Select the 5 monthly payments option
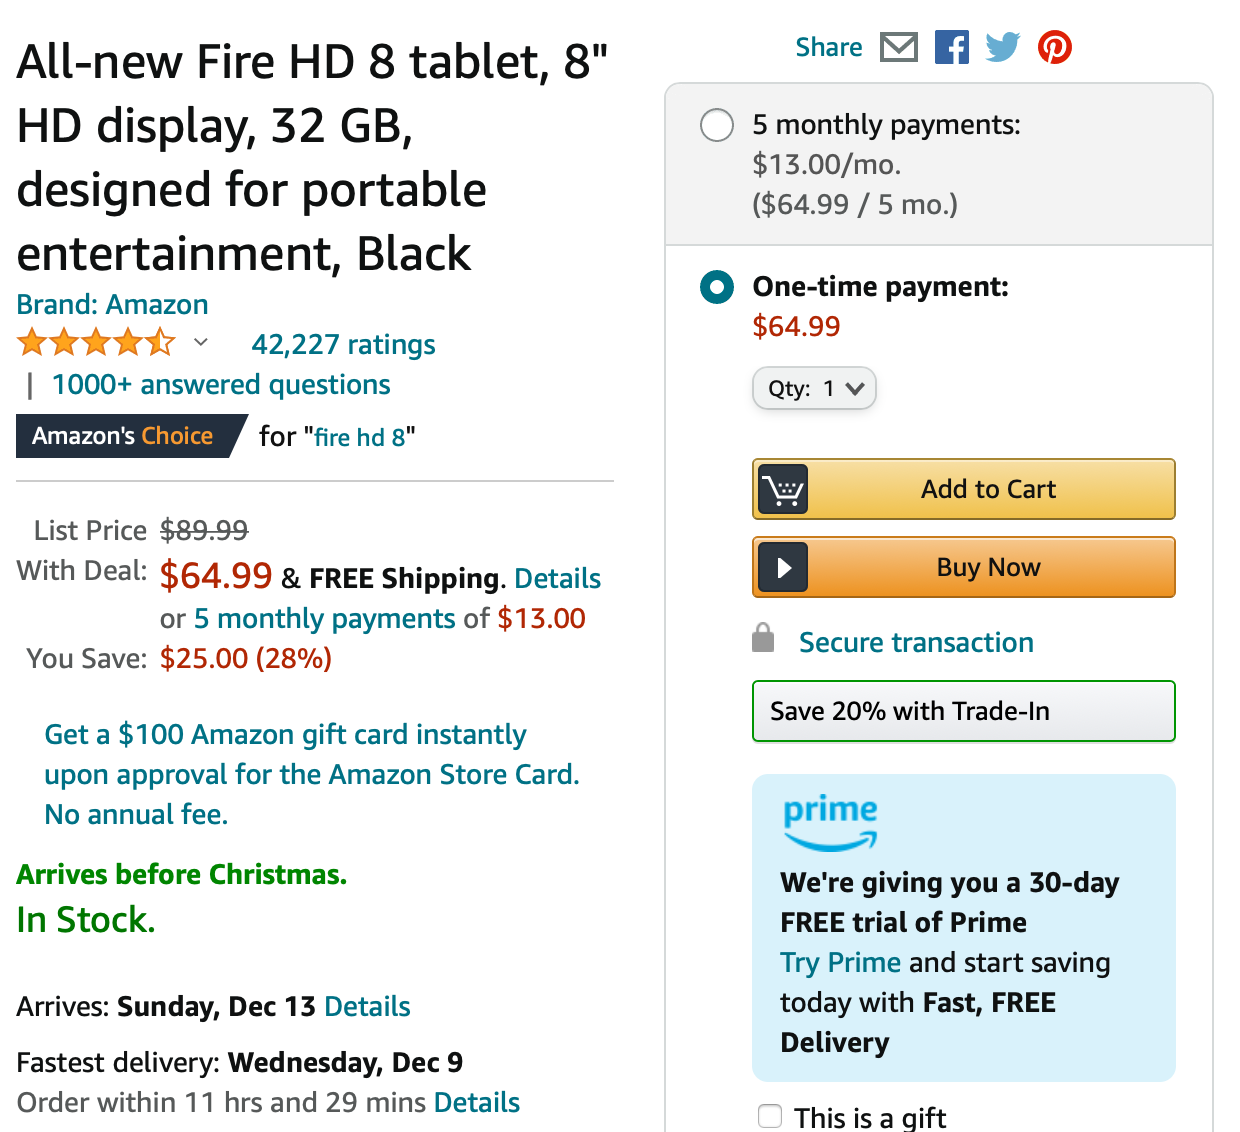Image resolution: width=1240 pixels, height=1132 pixels. [717, 125]
